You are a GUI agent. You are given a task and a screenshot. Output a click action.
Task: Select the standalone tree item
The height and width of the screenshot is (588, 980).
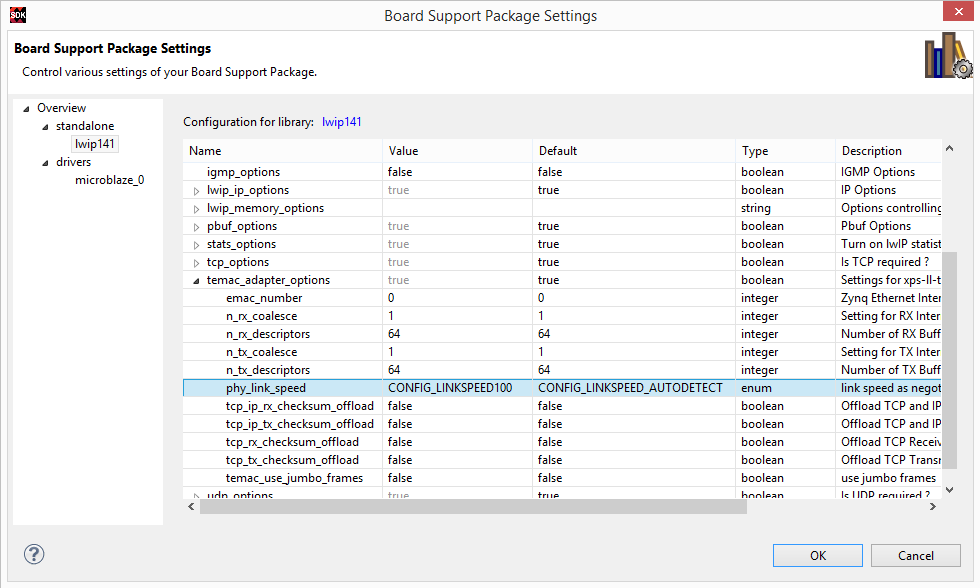tap(85, 126)
